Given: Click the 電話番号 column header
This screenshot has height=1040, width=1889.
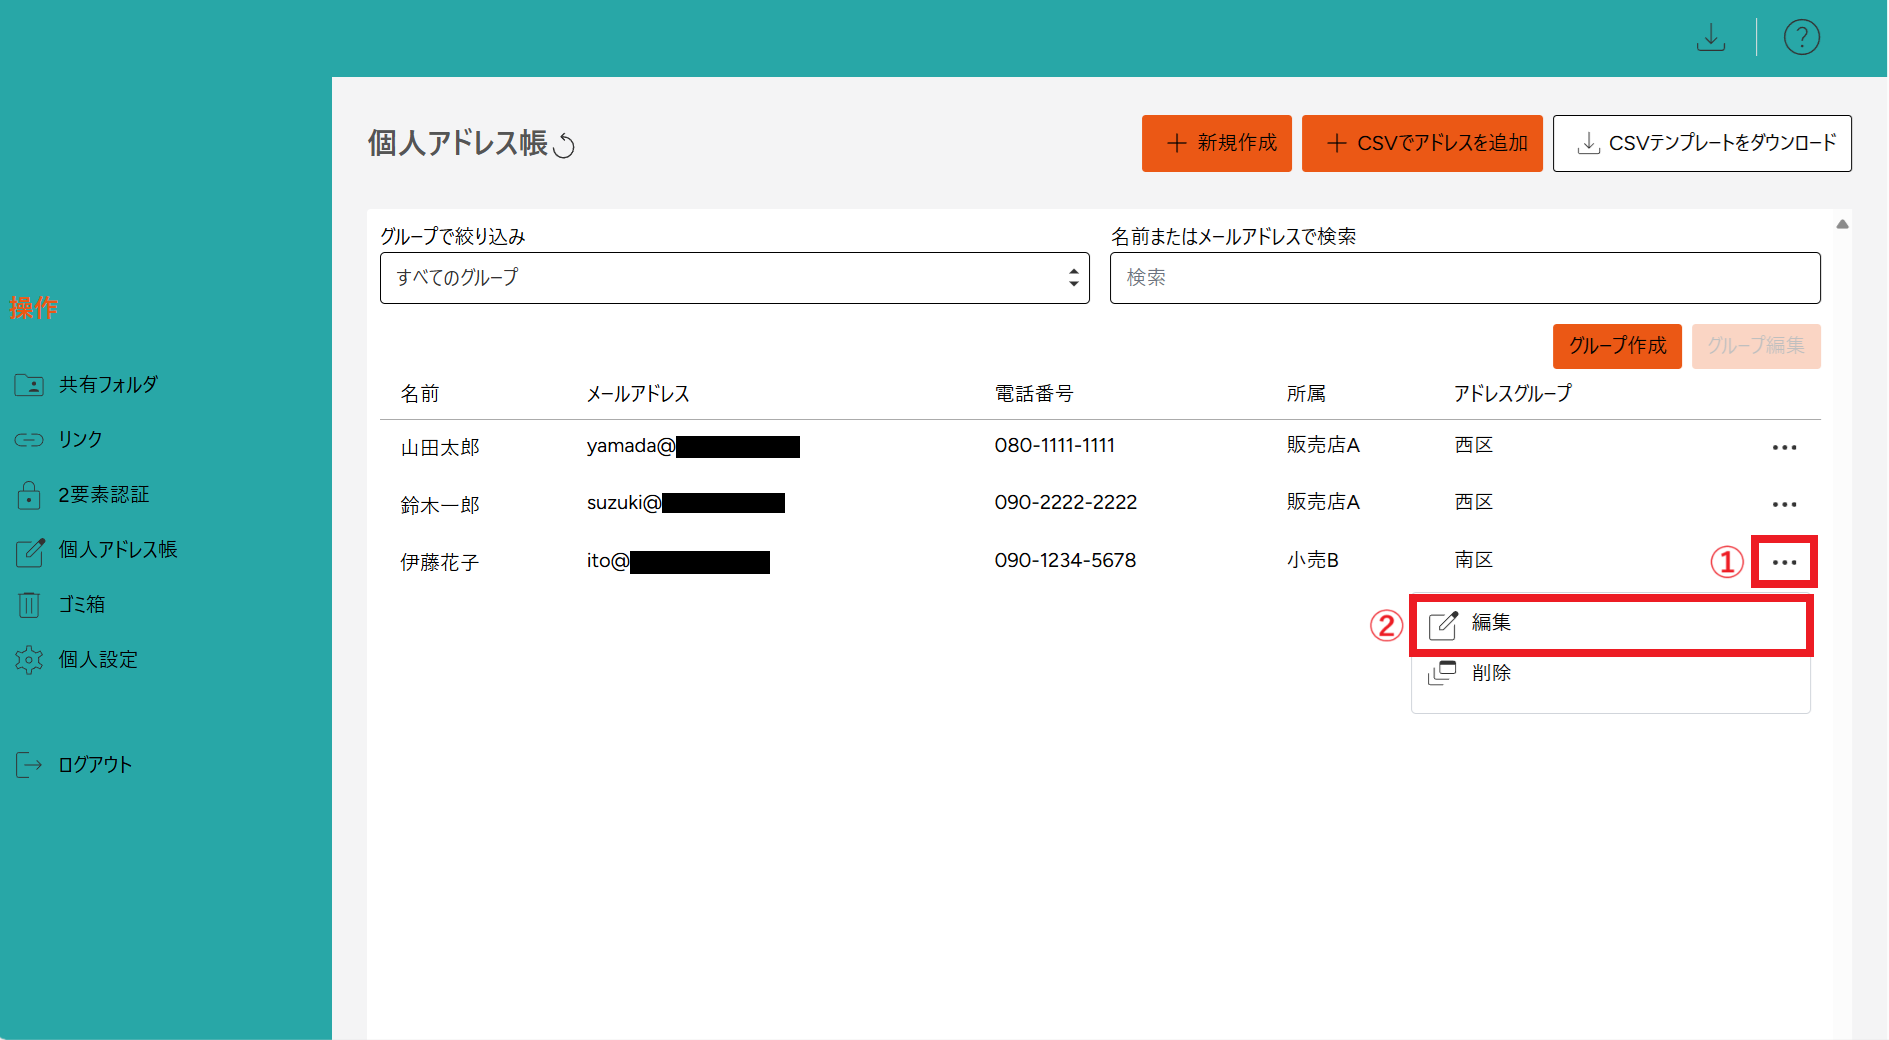Looking at the screenshot, I should point(1034,394).
